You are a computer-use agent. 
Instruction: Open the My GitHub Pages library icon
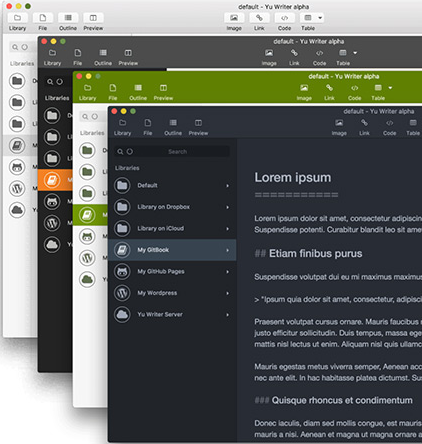coord(122,271)
